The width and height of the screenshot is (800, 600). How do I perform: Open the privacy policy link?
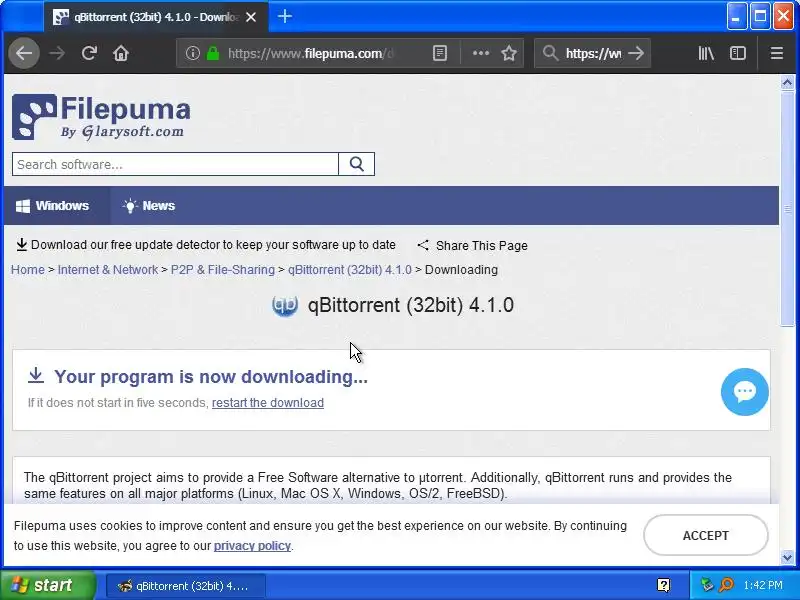tap(252, 545)
